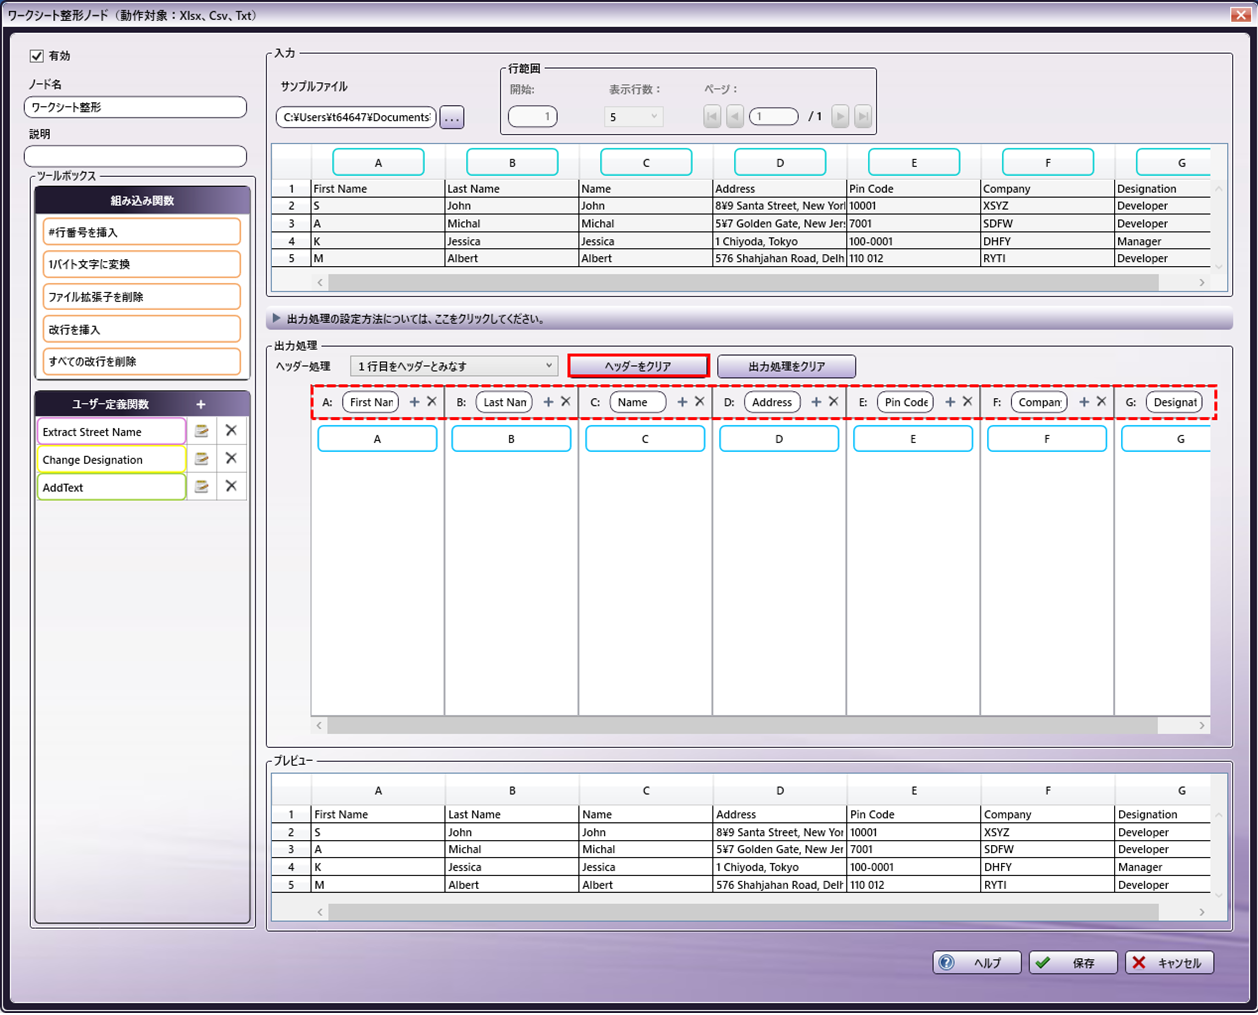Go to next page icon
Image resolution: width=1258 pixels, height=1015 pixels.
840,116
